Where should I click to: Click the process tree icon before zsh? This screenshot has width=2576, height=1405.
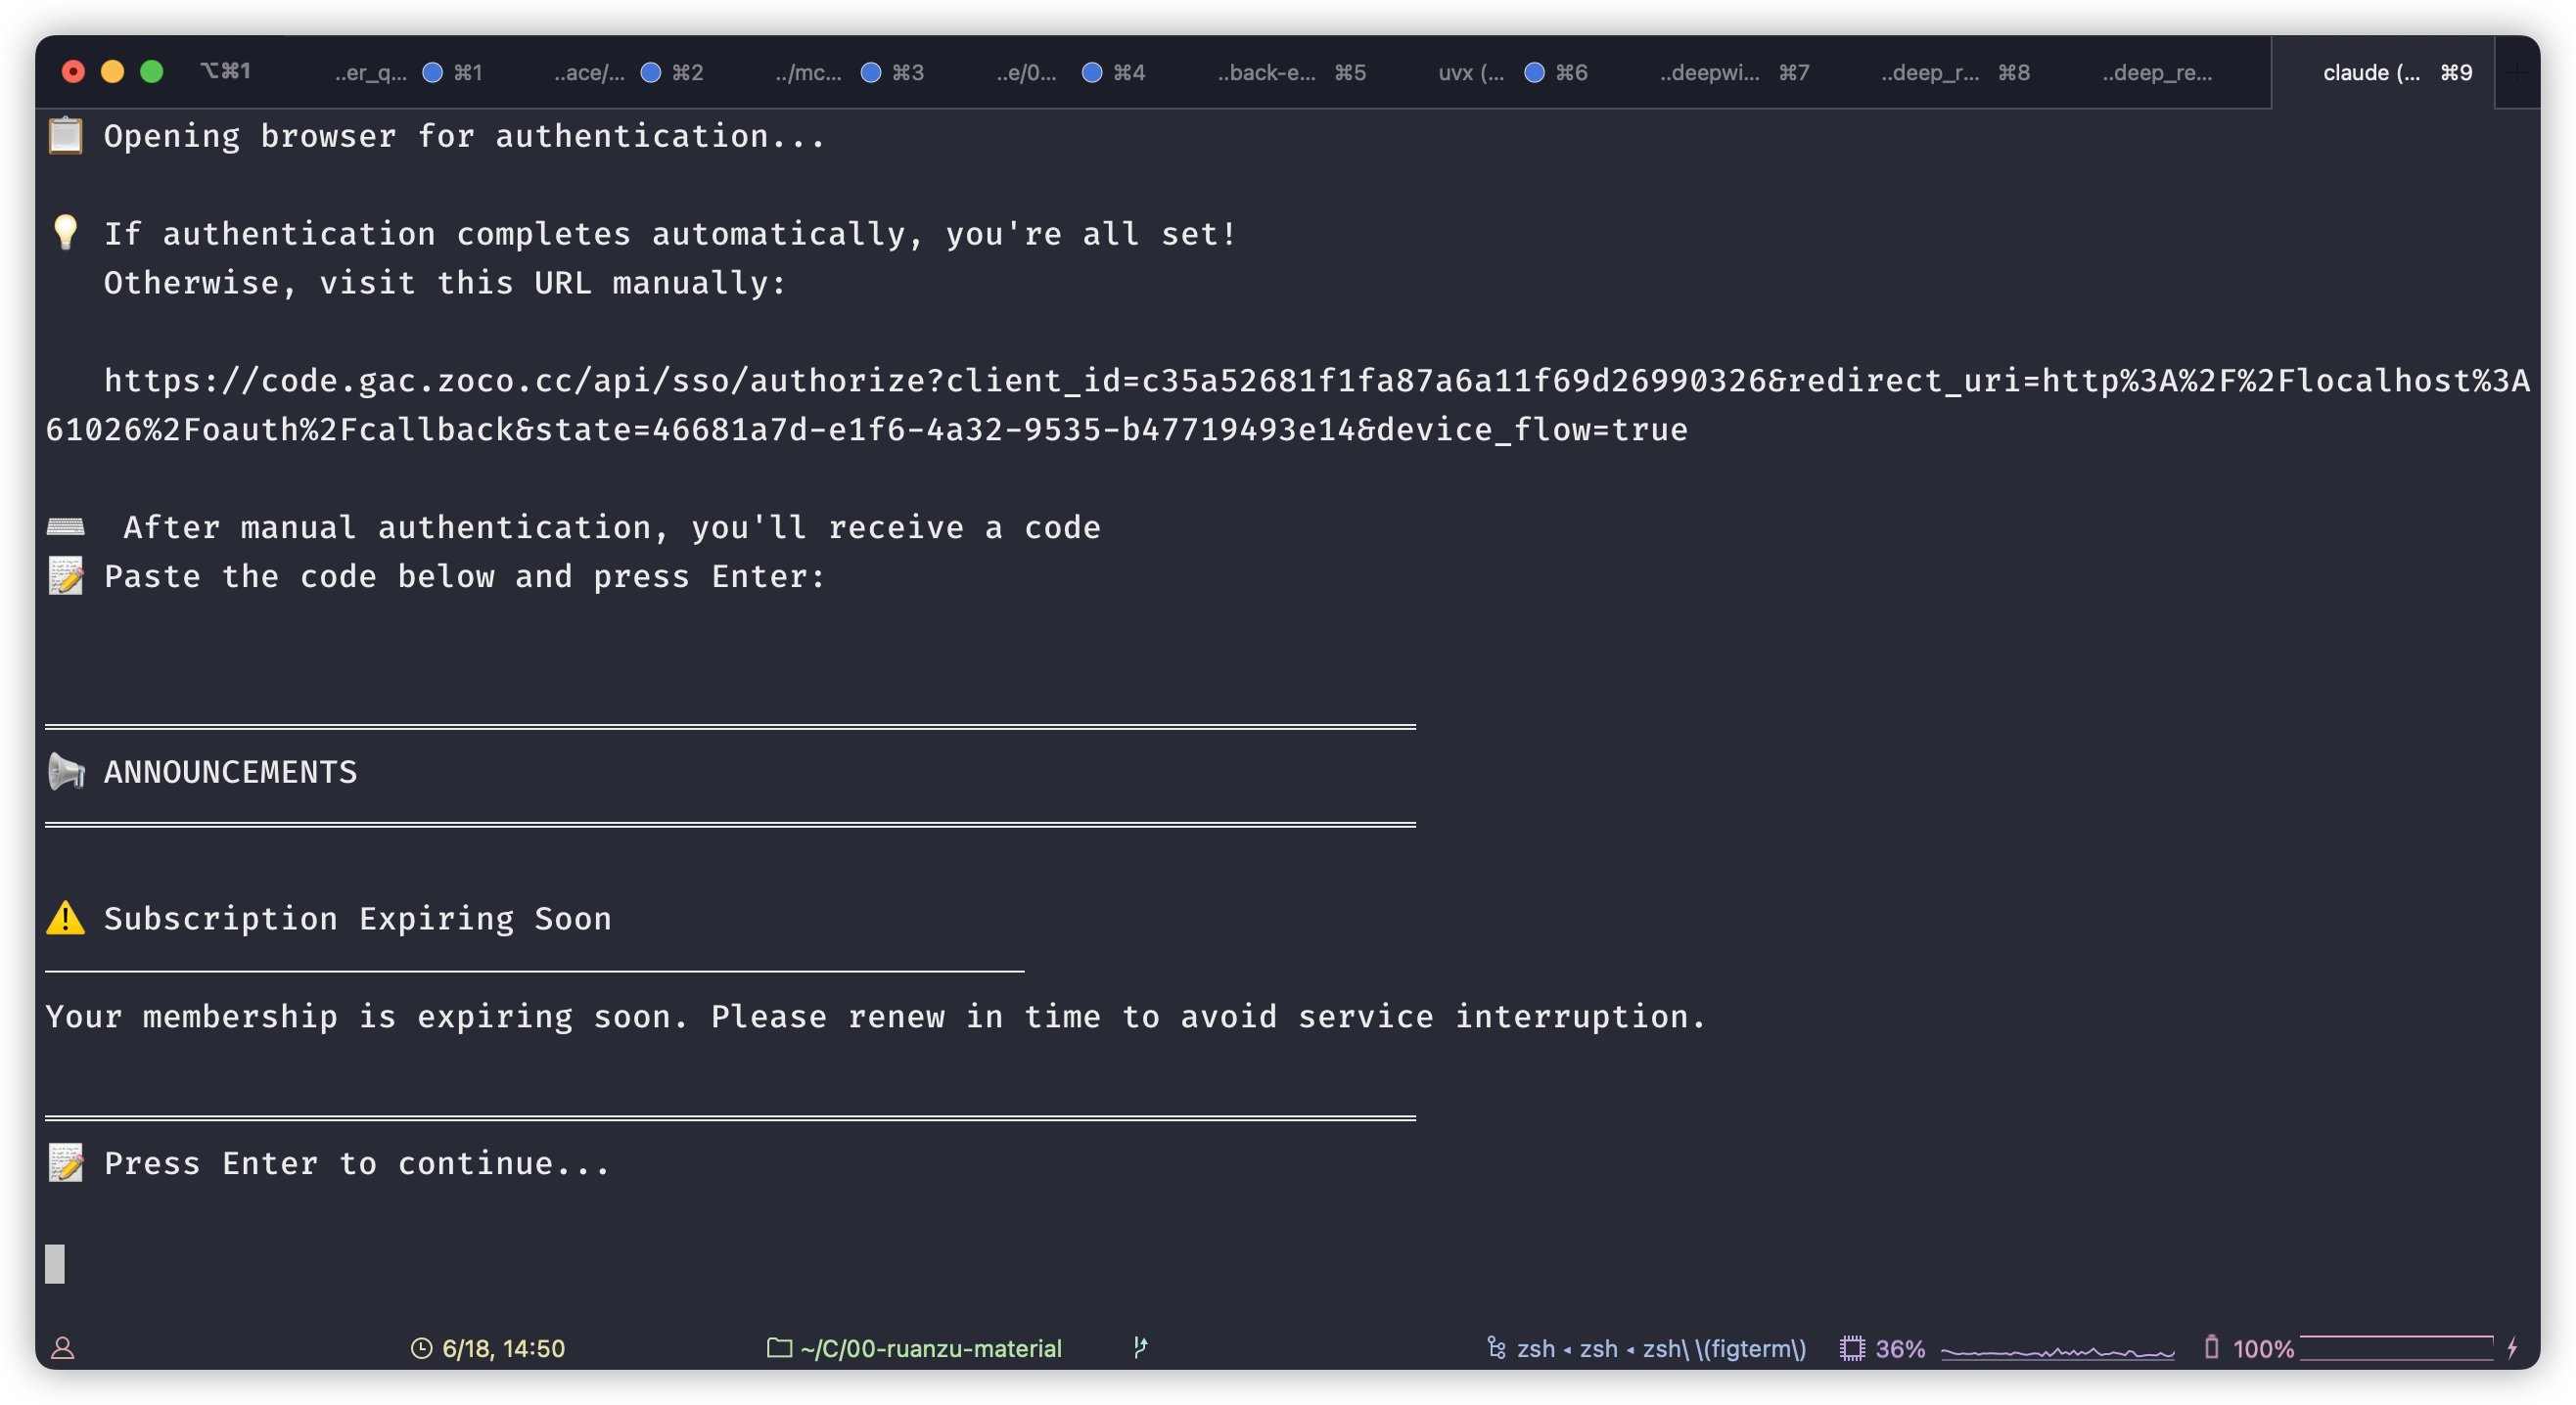click(x=1496, y=1348)
